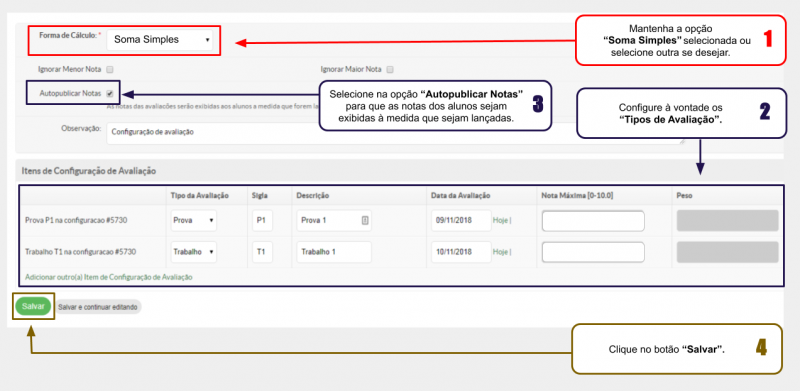Viewport: 800px width, 391px height.
Task: Click the Peso field for Trabalho T1
Action: pyautogui.click(x=727, y=252)
